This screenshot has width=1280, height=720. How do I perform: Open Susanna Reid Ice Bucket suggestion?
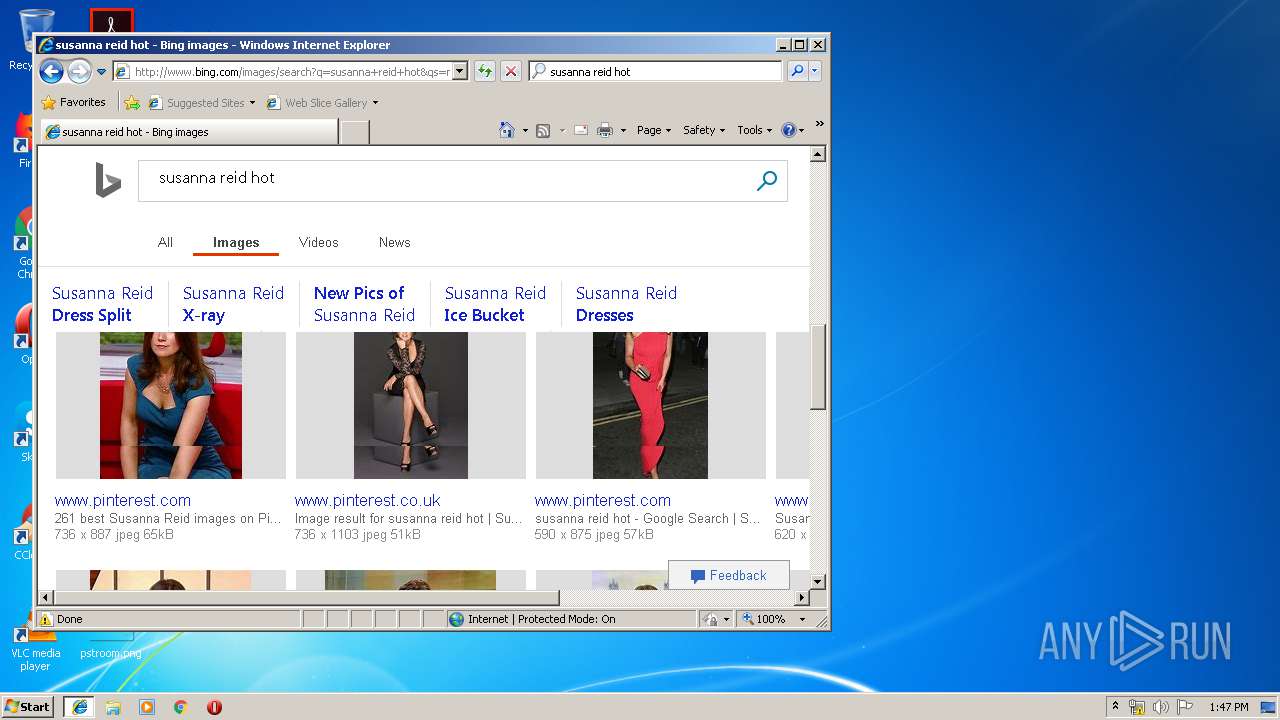[x=495, y=304]
